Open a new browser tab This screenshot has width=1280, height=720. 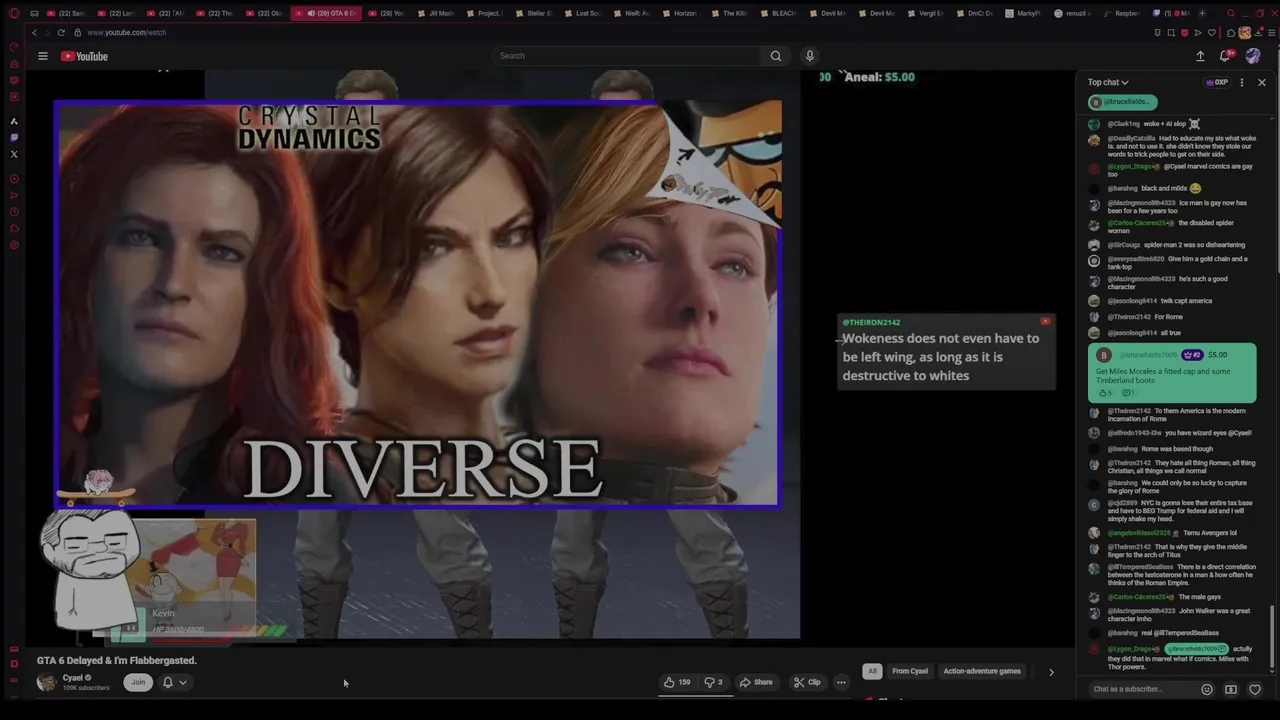click(x=1201, y=13)
